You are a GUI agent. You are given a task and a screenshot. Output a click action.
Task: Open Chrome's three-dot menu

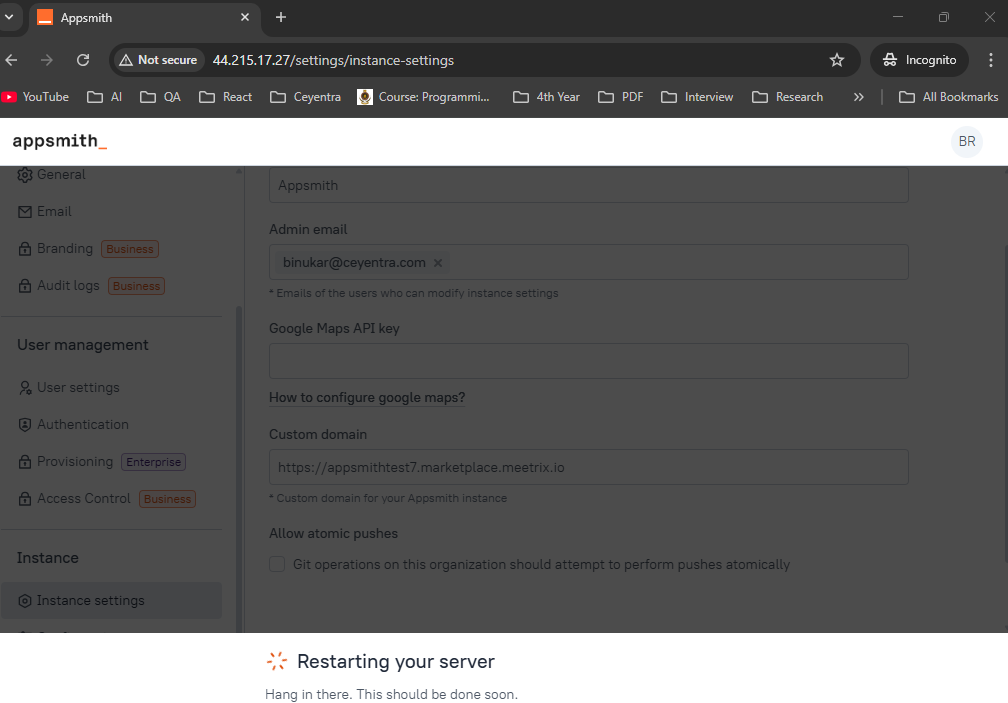click(x=991, y=60)
